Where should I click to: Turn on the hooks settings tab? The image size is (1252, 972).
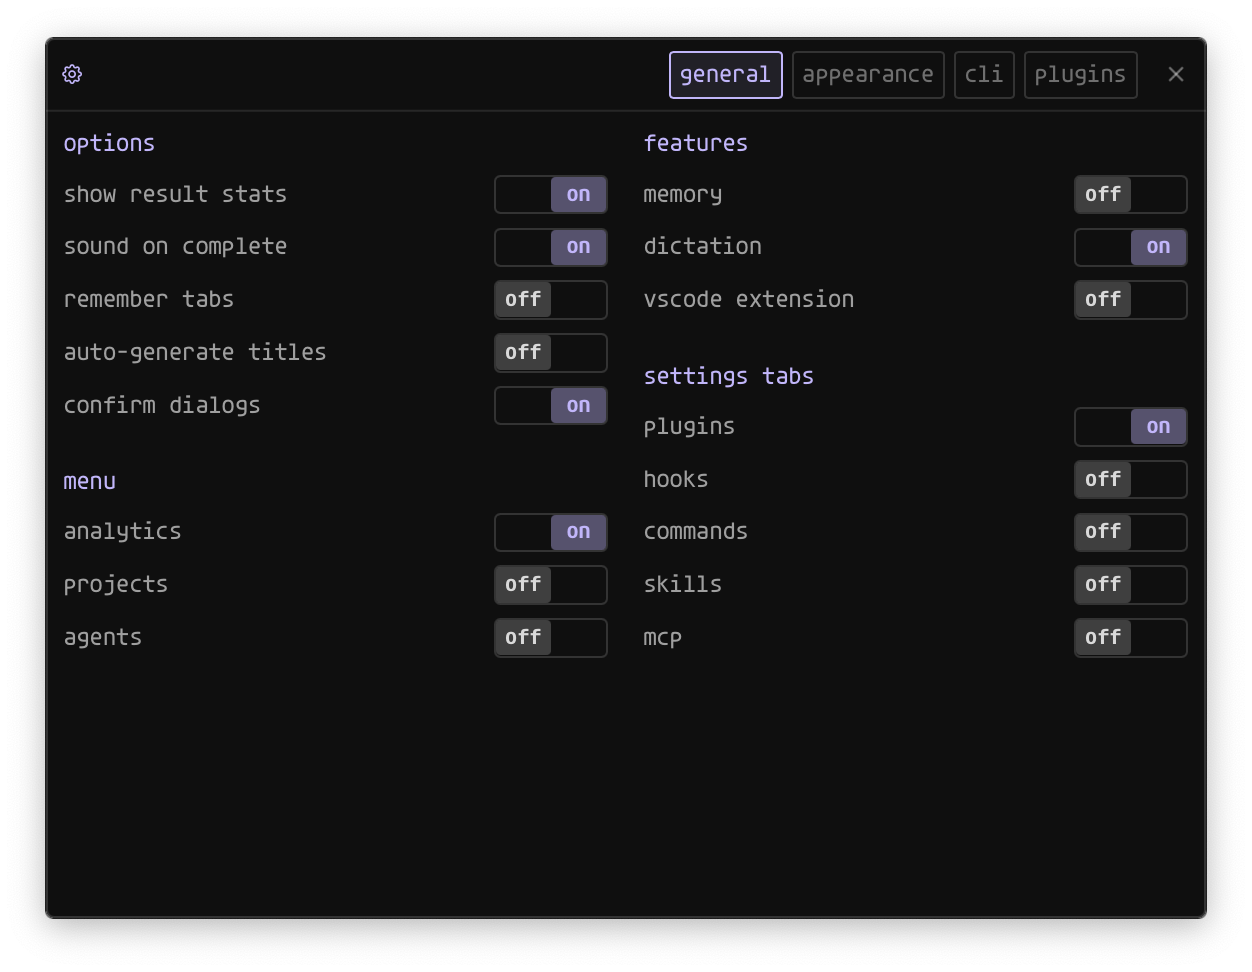(x=1130, y=479)
